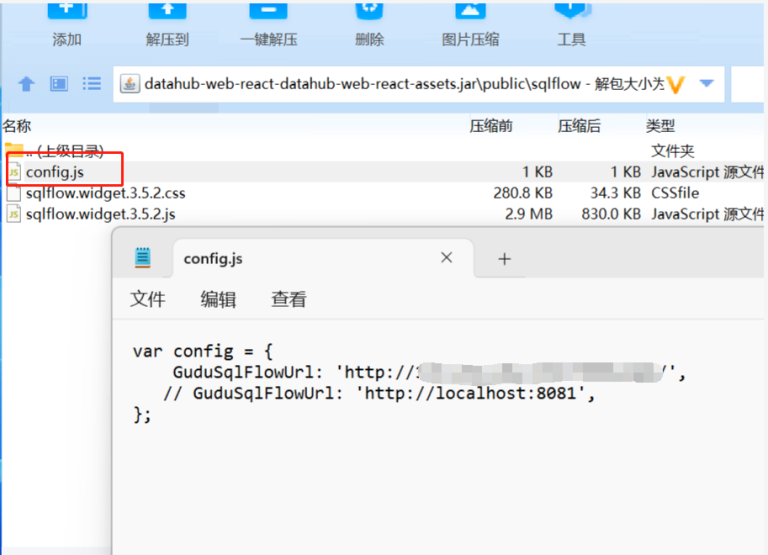
Task: Sort files by 压缩前 column header
Action: pyautogui.click(x=491, y=126)
